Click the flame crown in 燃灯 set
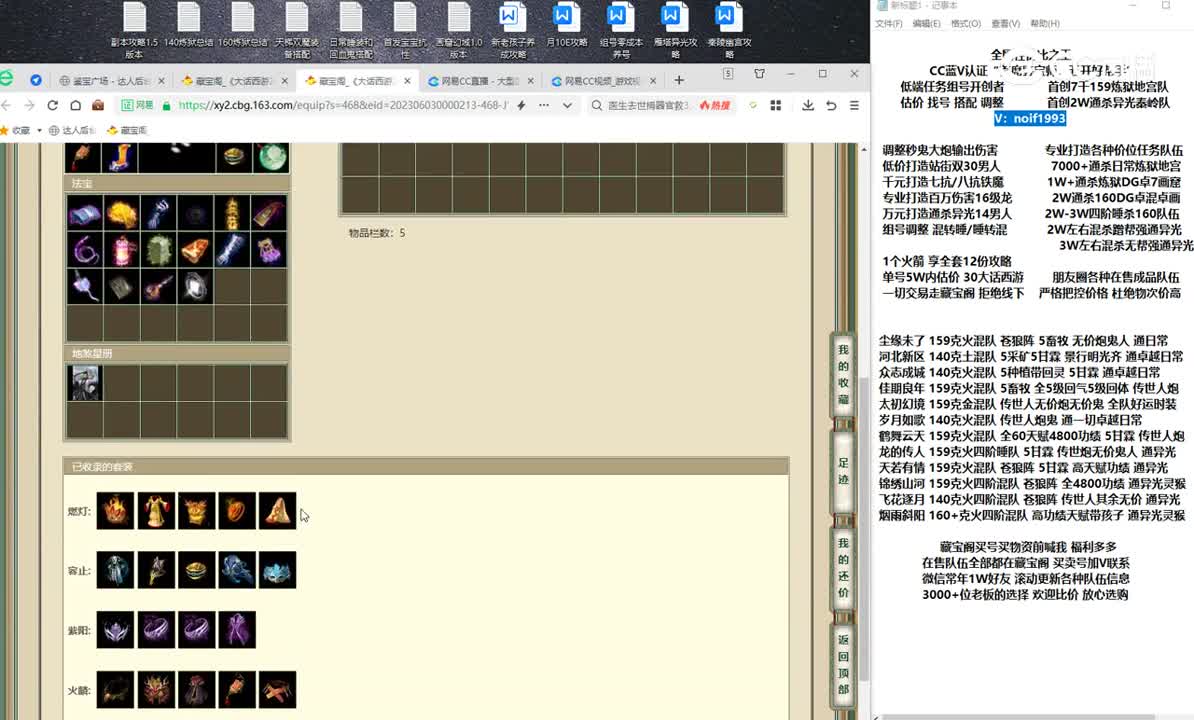The width and height of the screenshot is (1194, 720). 116,511
